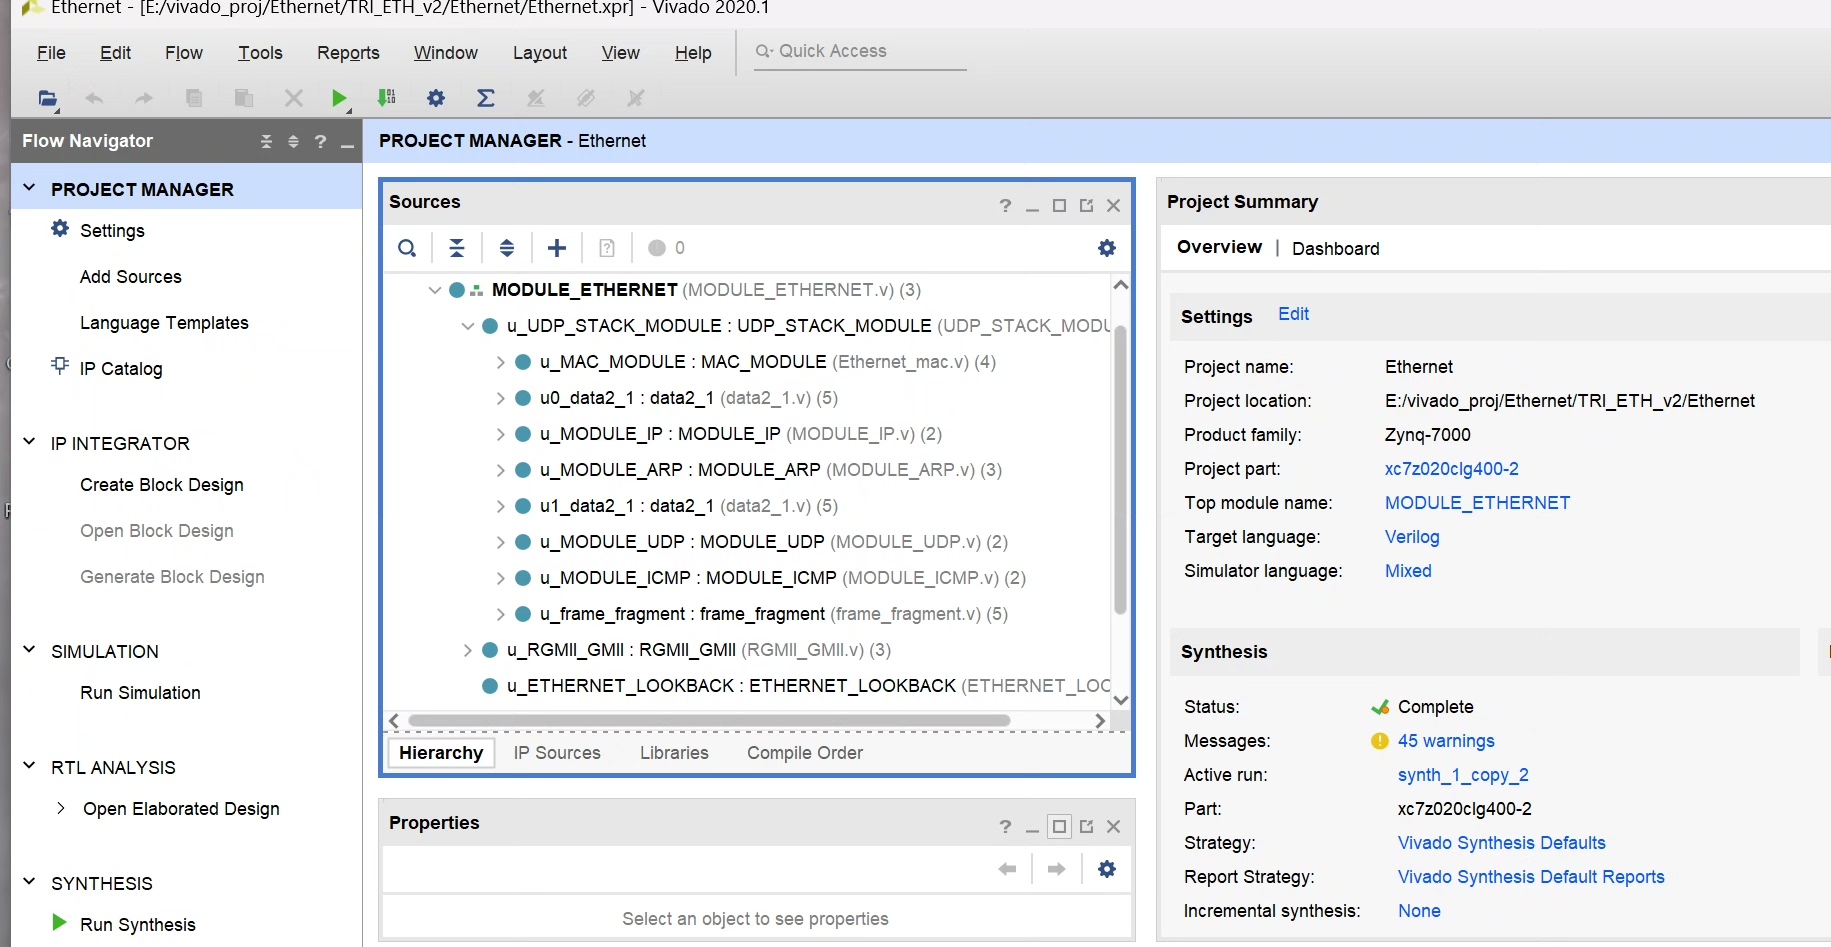The image size is (1831, 947).
Task: Click Add Sources in Flow Navigator
Action: coord(131,277)
